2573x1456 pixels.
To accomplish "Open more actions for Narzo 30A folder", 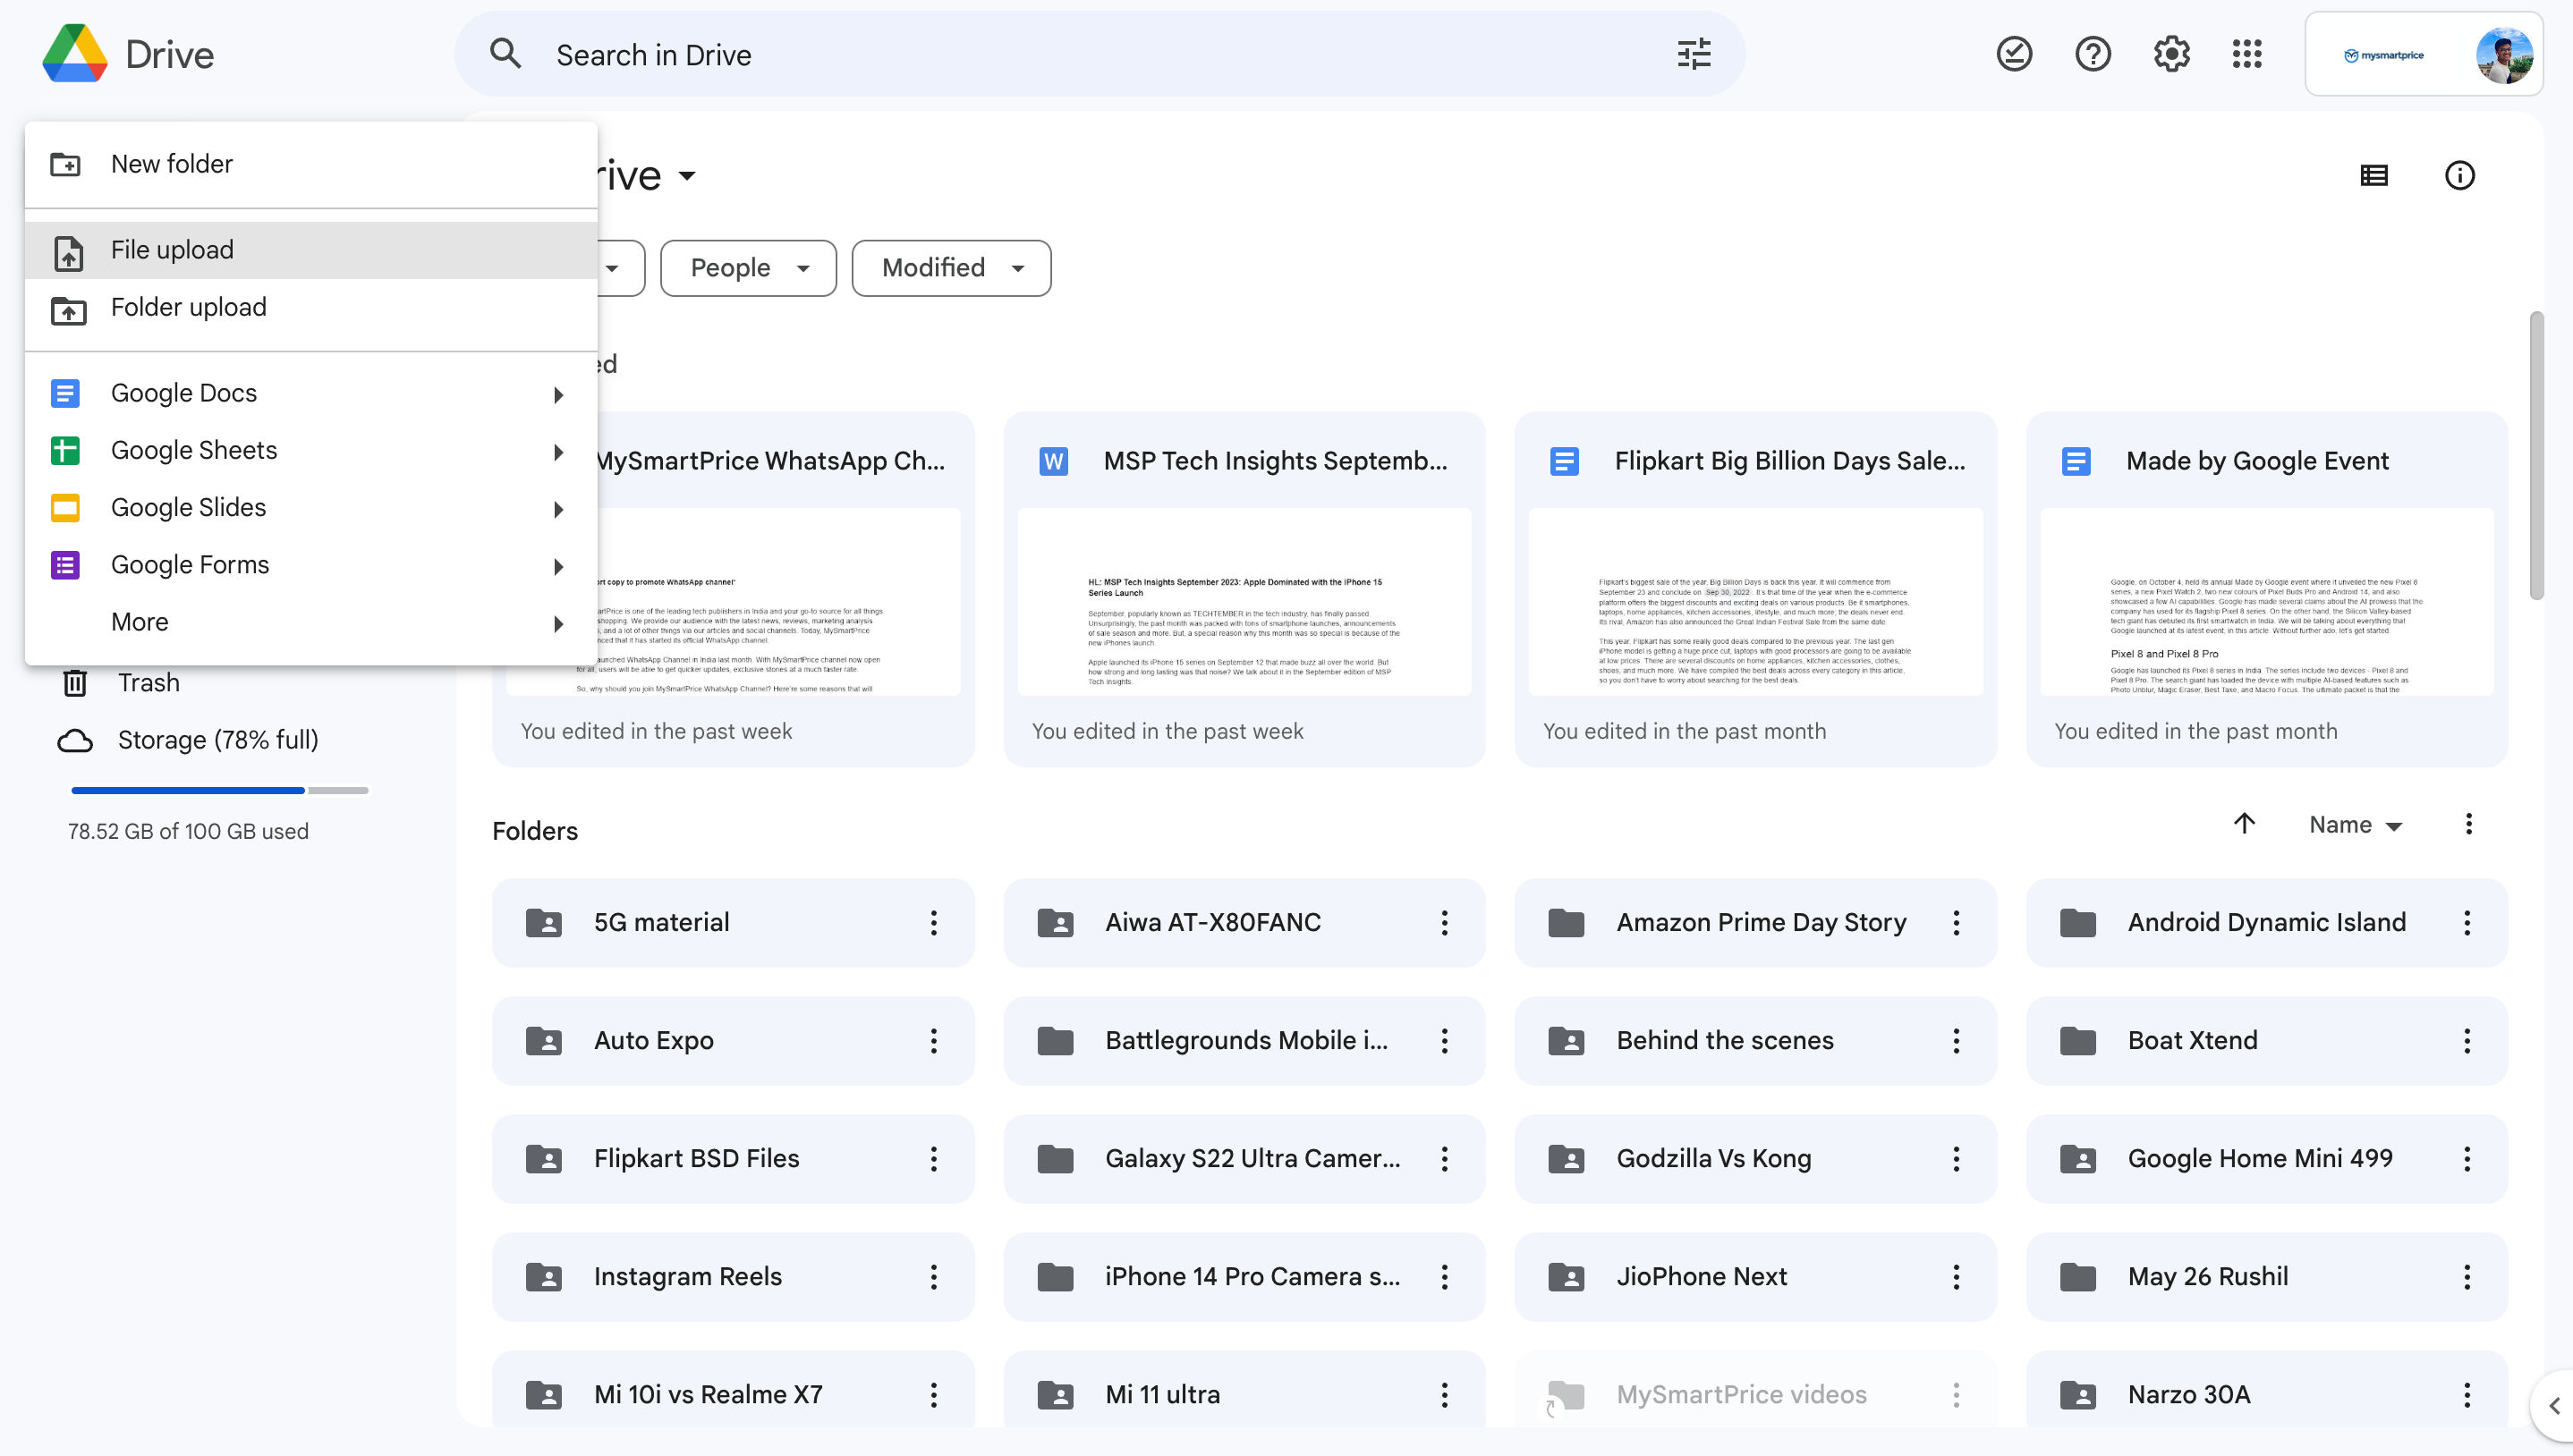I will pos(2467,1394).
